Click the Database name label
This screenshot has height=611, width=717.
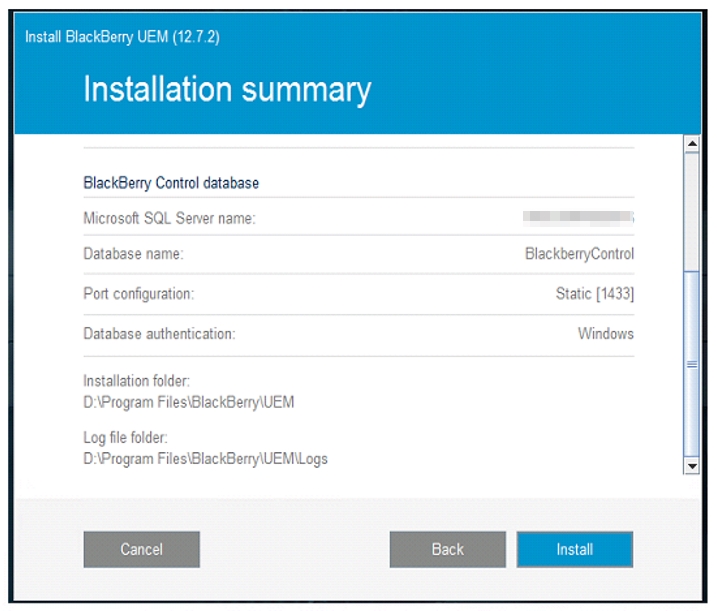coord(133,254)
